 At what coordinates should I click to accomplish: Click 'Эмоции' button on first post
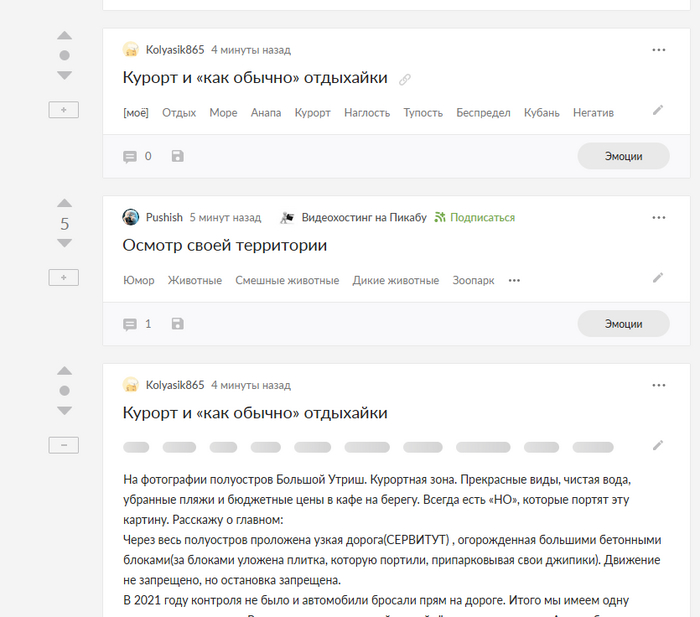click(x=623, y=156)
